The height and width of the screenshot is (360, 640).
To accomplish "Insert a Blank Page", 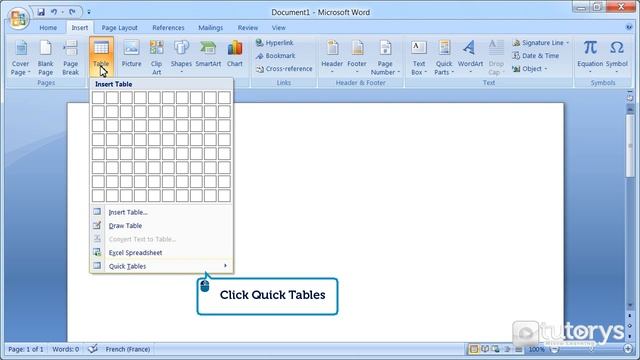I will click(45, 58).
